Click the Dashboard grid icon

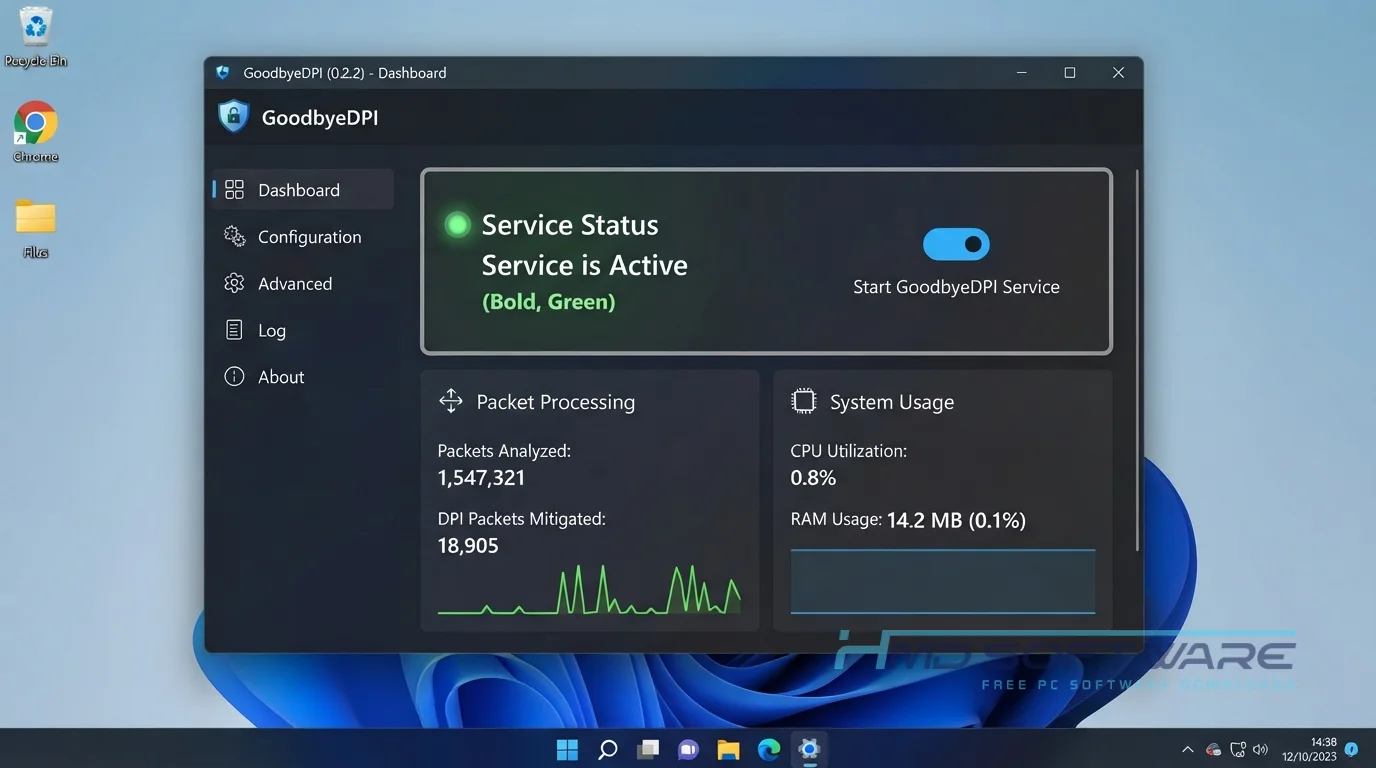(x=234, y=190)
